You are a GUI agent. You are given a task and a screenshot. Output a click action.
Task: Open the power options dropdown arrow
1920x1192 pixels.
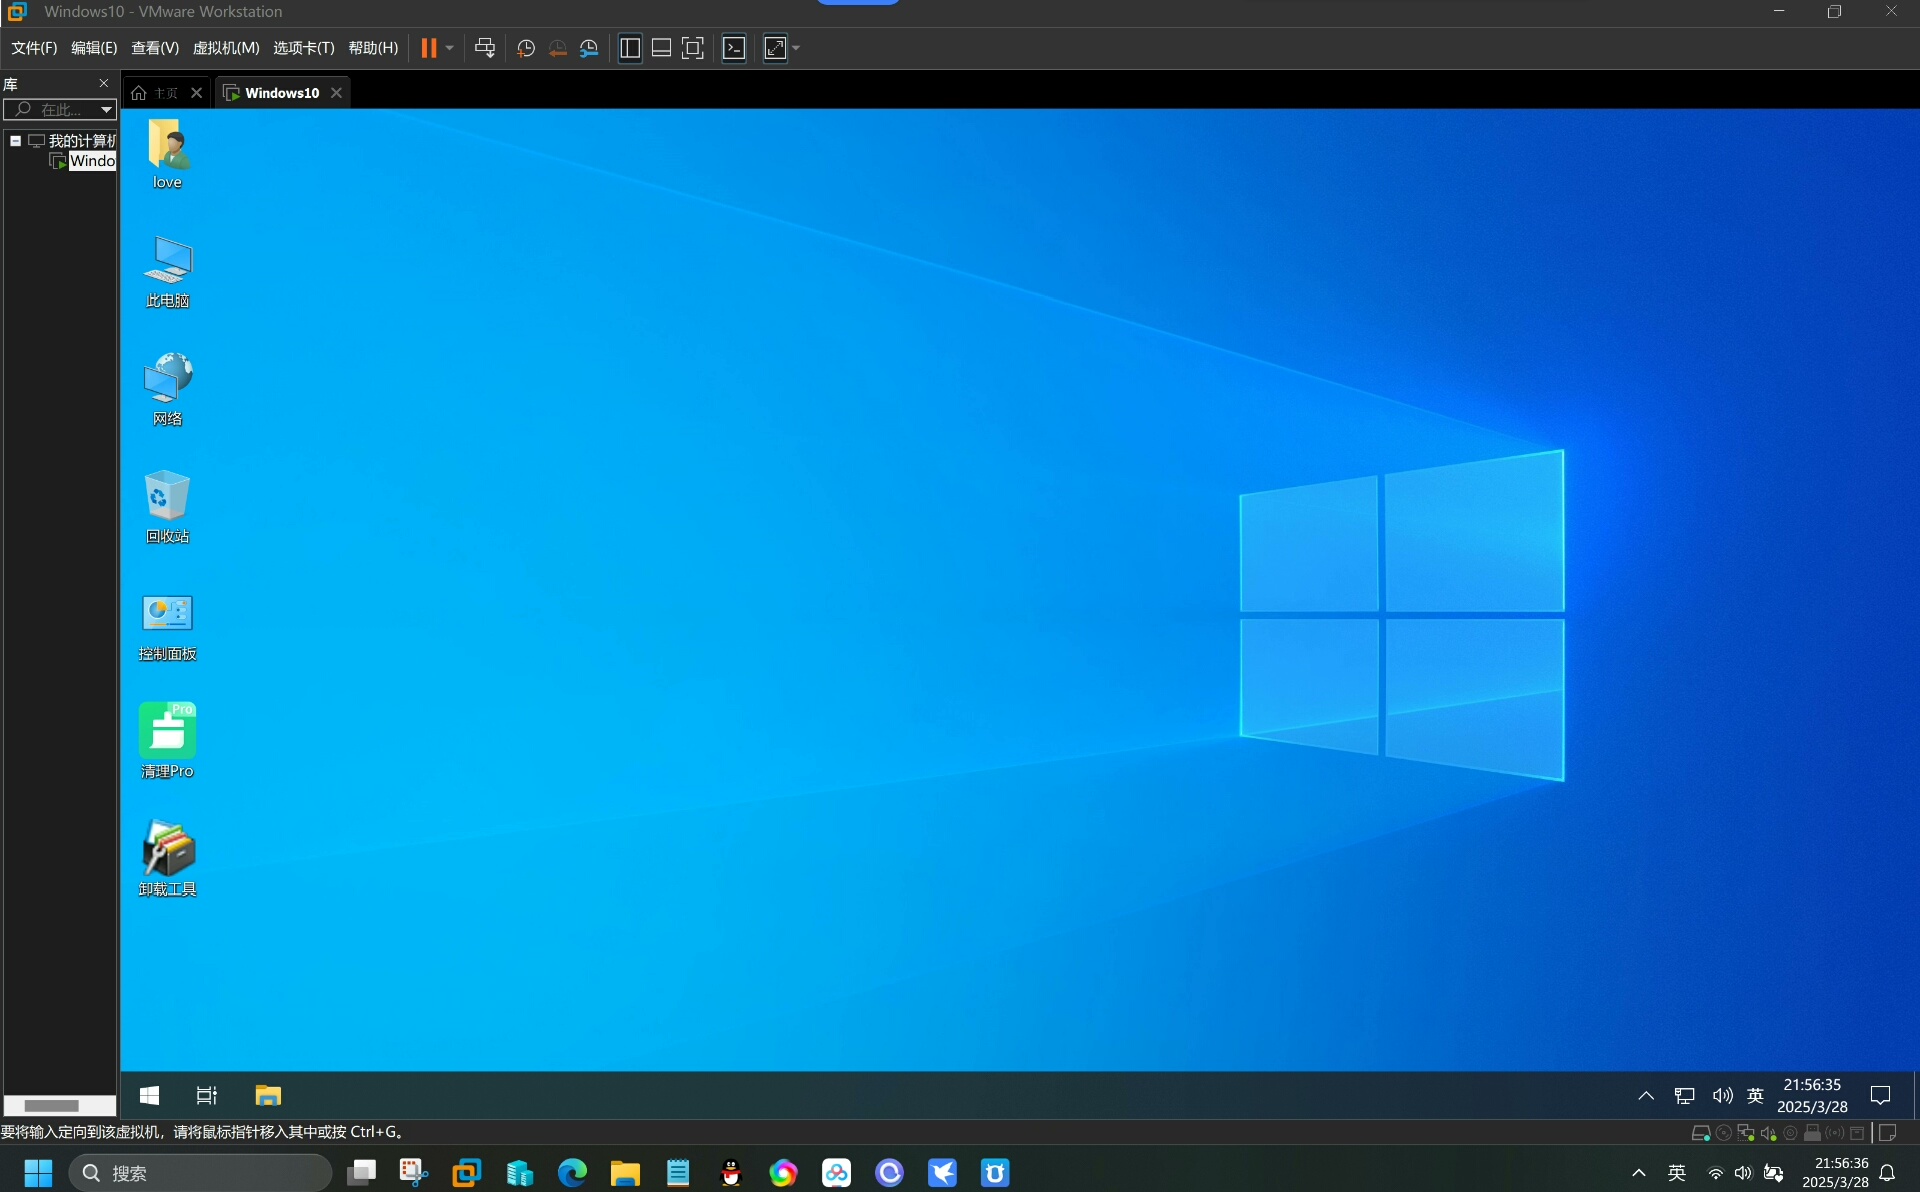[x=450, y=48]
